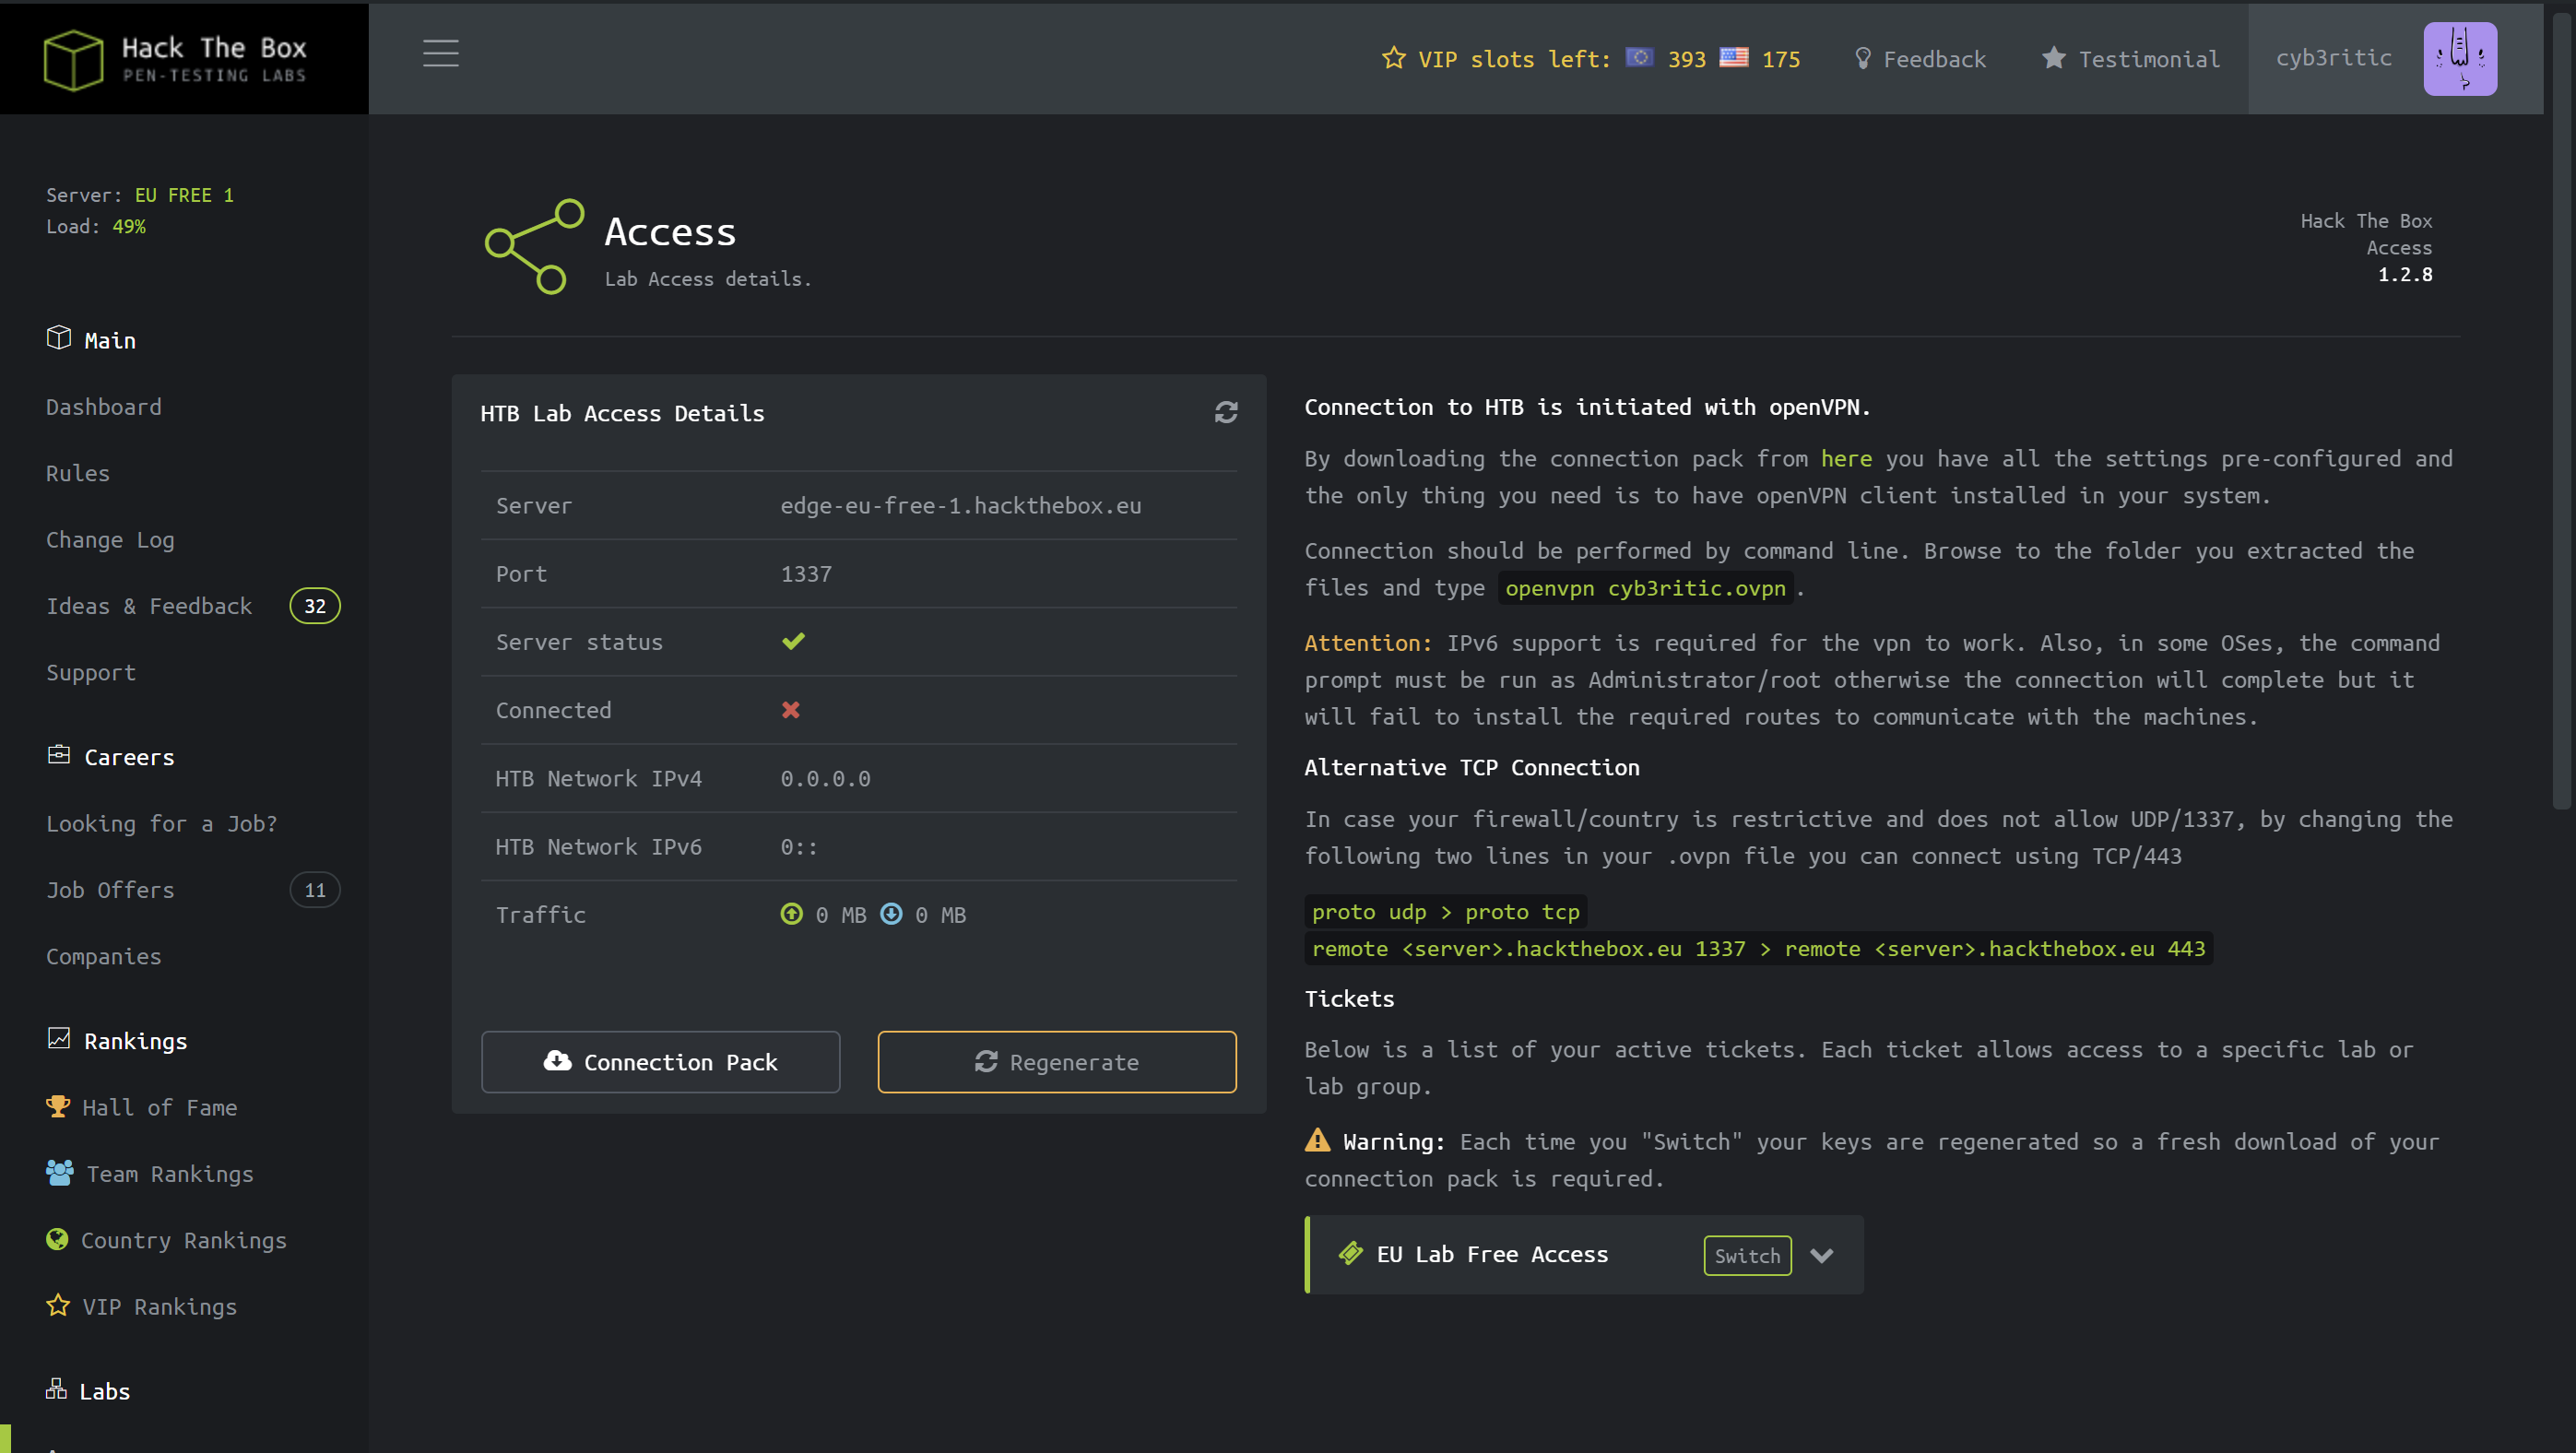Click the 11 badge beside Job Offers

(315, 890)
